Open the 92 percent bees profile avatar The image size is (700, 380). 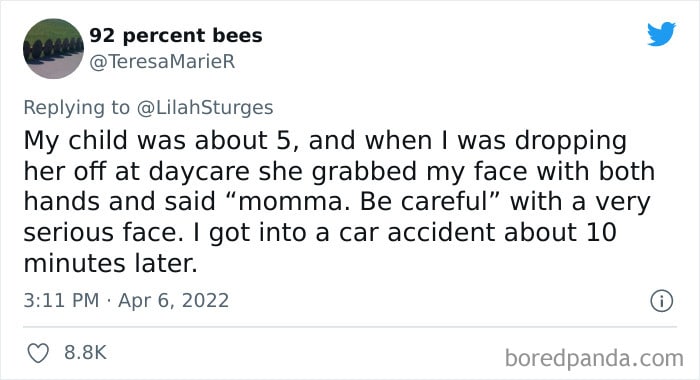point(53,48)
